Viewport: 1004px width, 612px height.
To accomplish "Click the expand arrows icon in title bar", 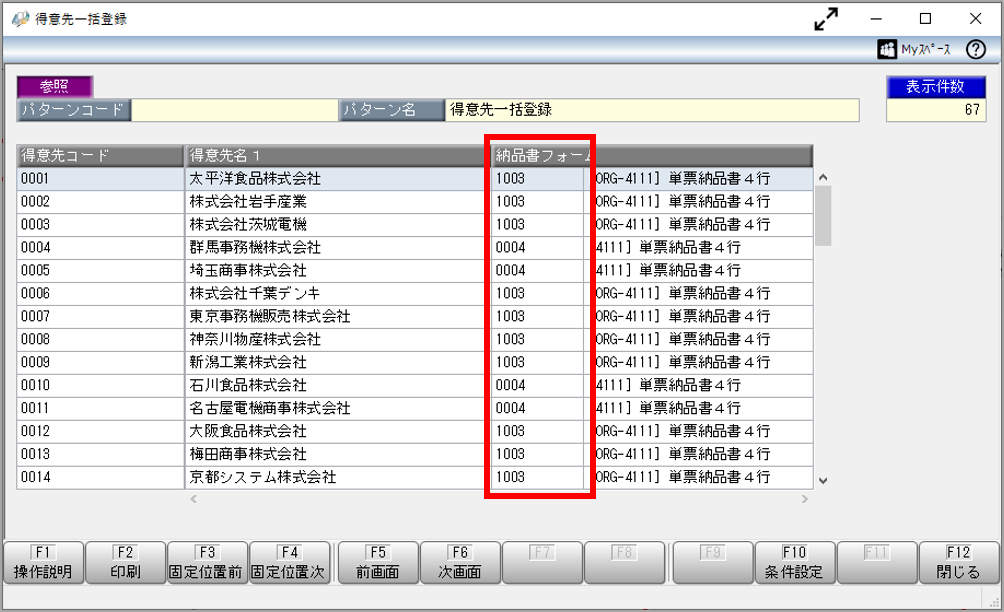I will click(826, 19).
